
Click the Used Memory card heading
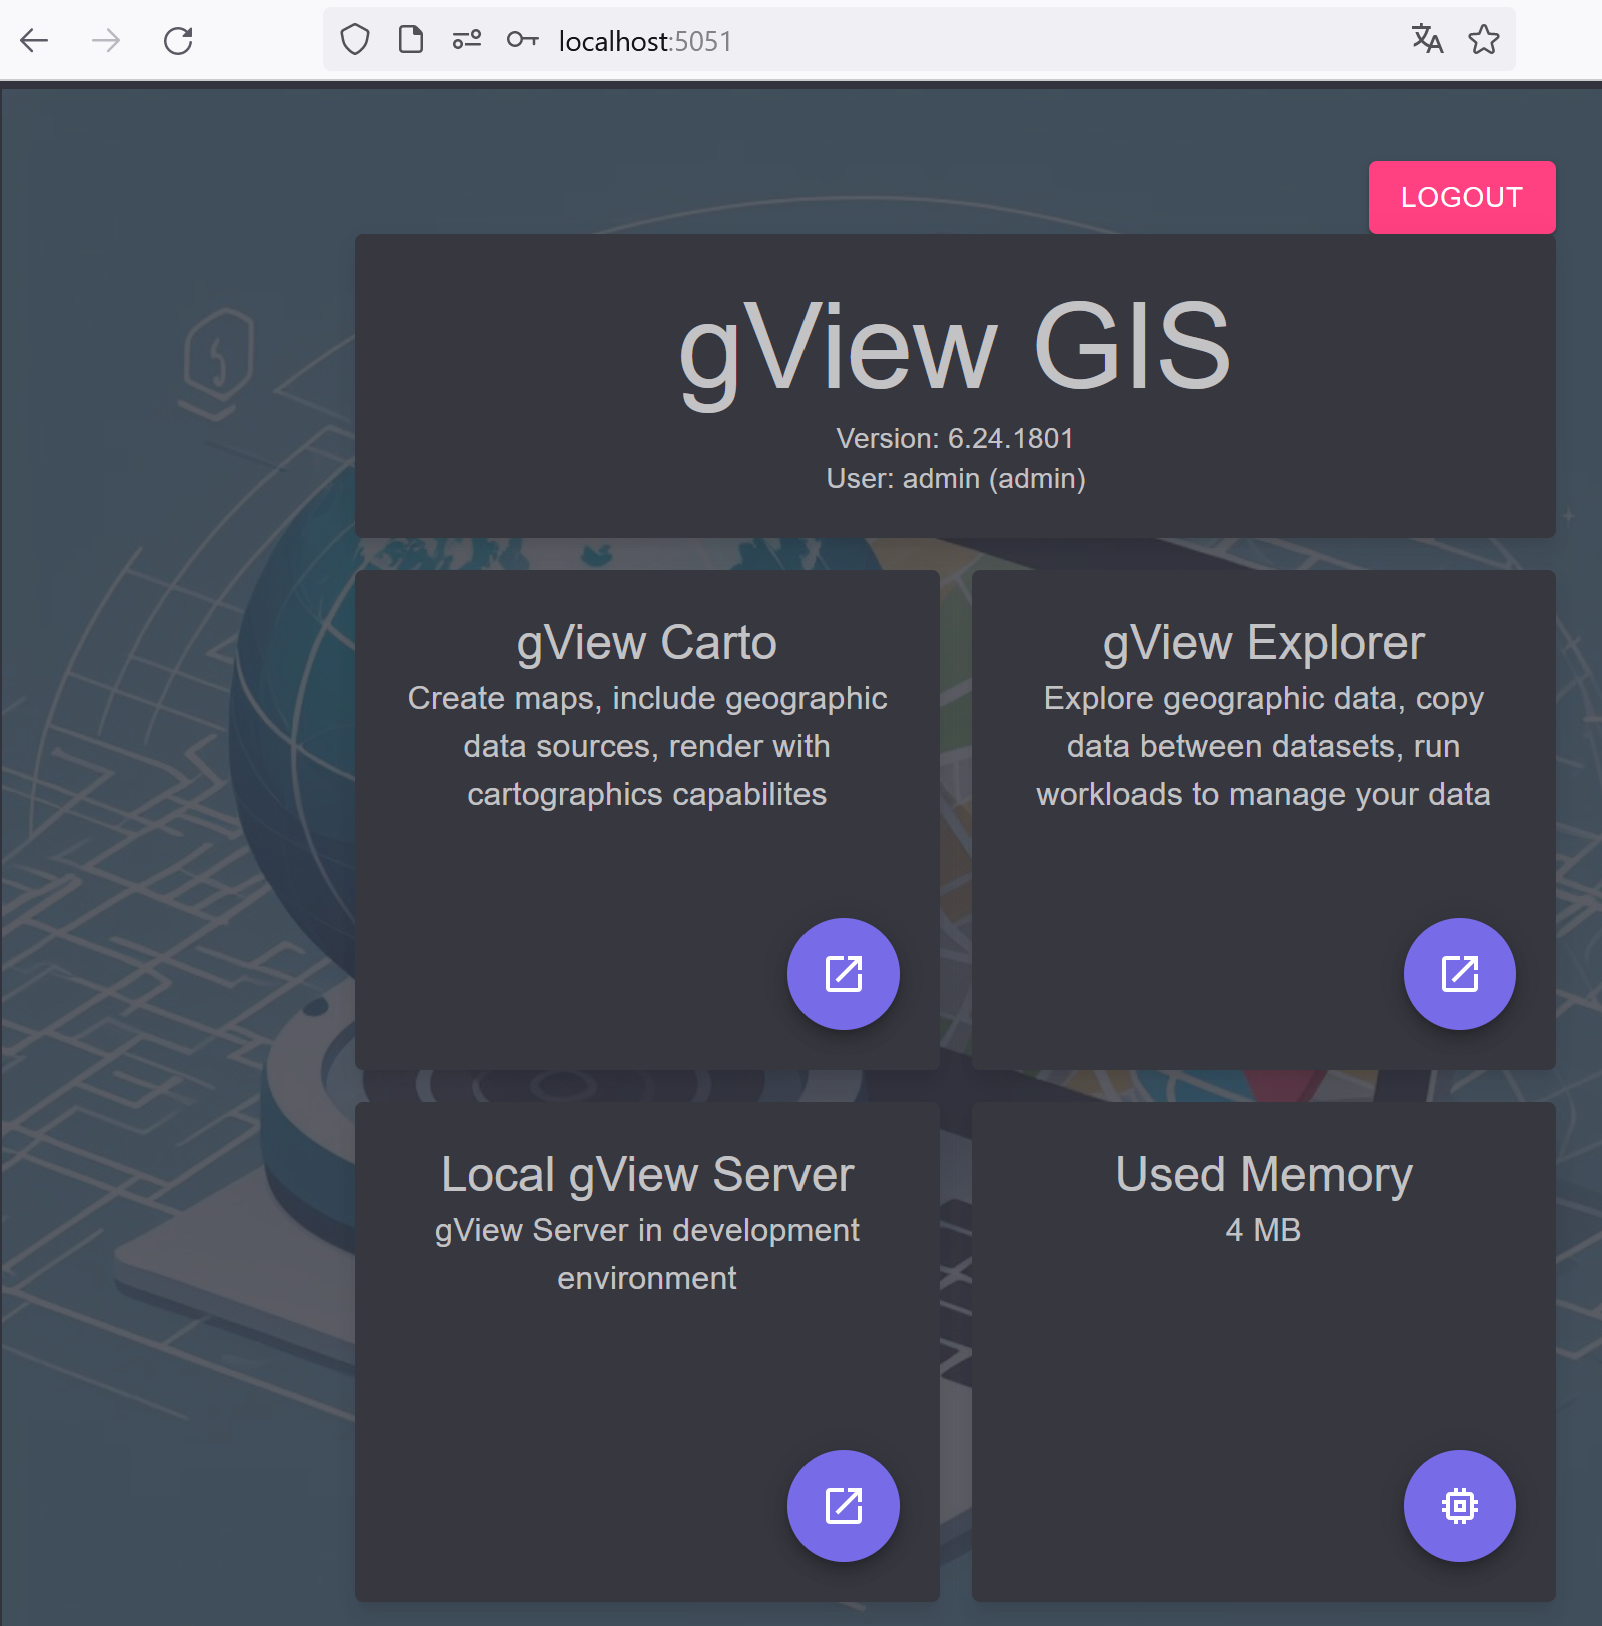(1263, 1174)
